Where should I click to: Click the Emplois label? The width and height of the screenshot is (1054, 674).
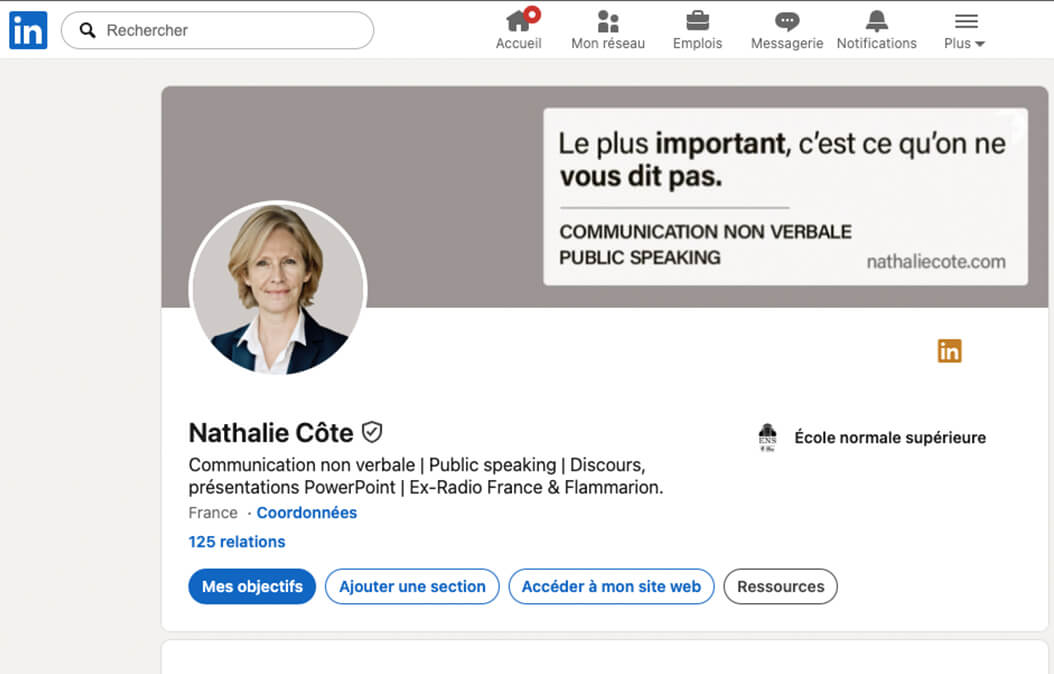(697, 43)
